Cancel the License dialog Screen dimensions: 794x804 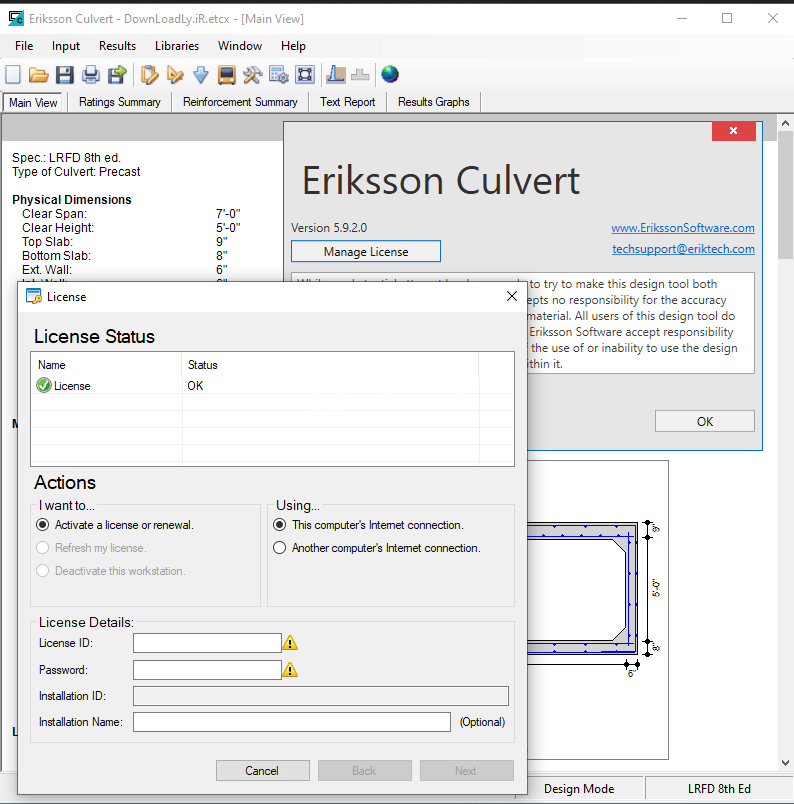tap(263, 770)
